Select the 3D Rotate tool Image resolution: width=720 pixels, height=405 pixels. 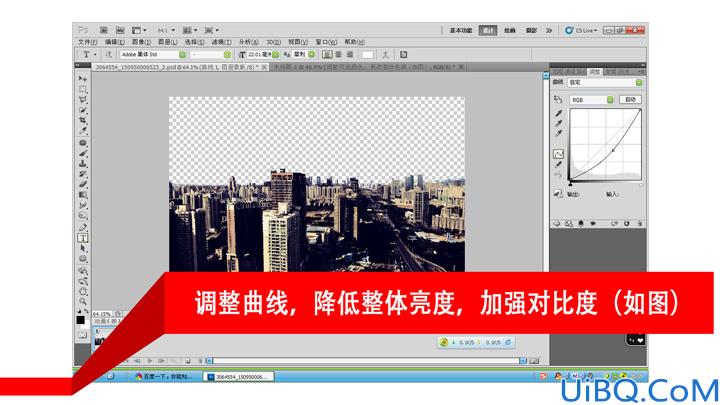[83, 270]
